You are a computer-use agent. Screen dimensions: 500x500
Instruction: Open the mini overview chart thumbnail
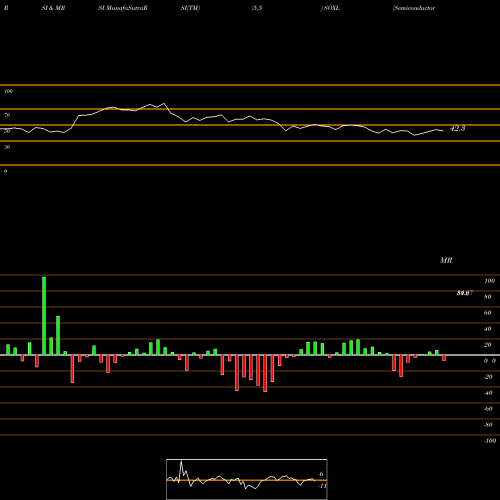247,479
